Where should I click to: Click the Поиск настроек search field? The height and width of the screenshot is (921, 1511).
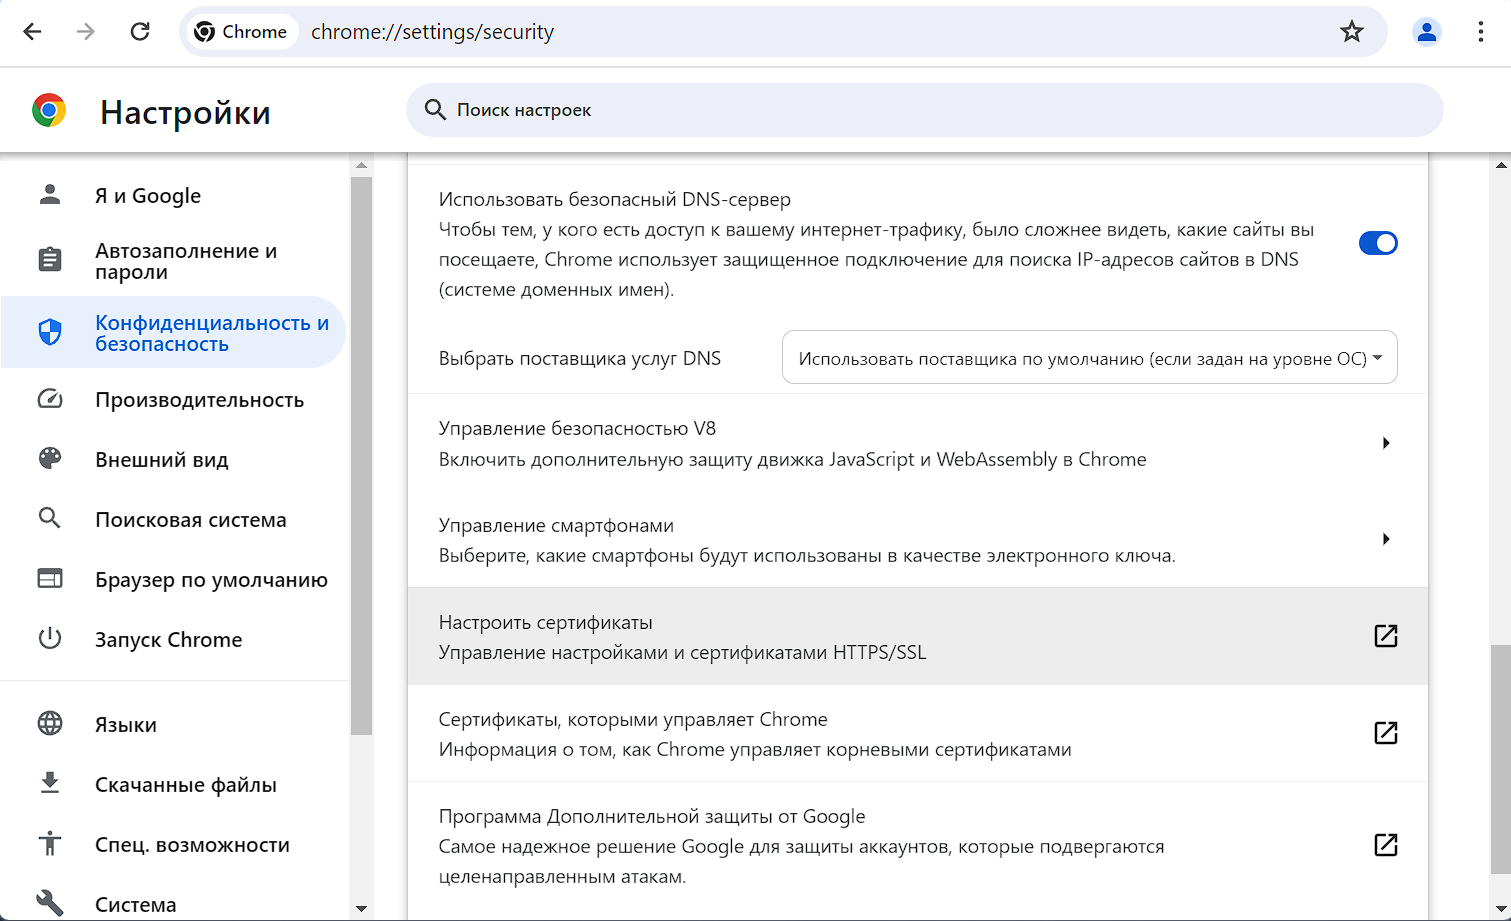point(924,110)
